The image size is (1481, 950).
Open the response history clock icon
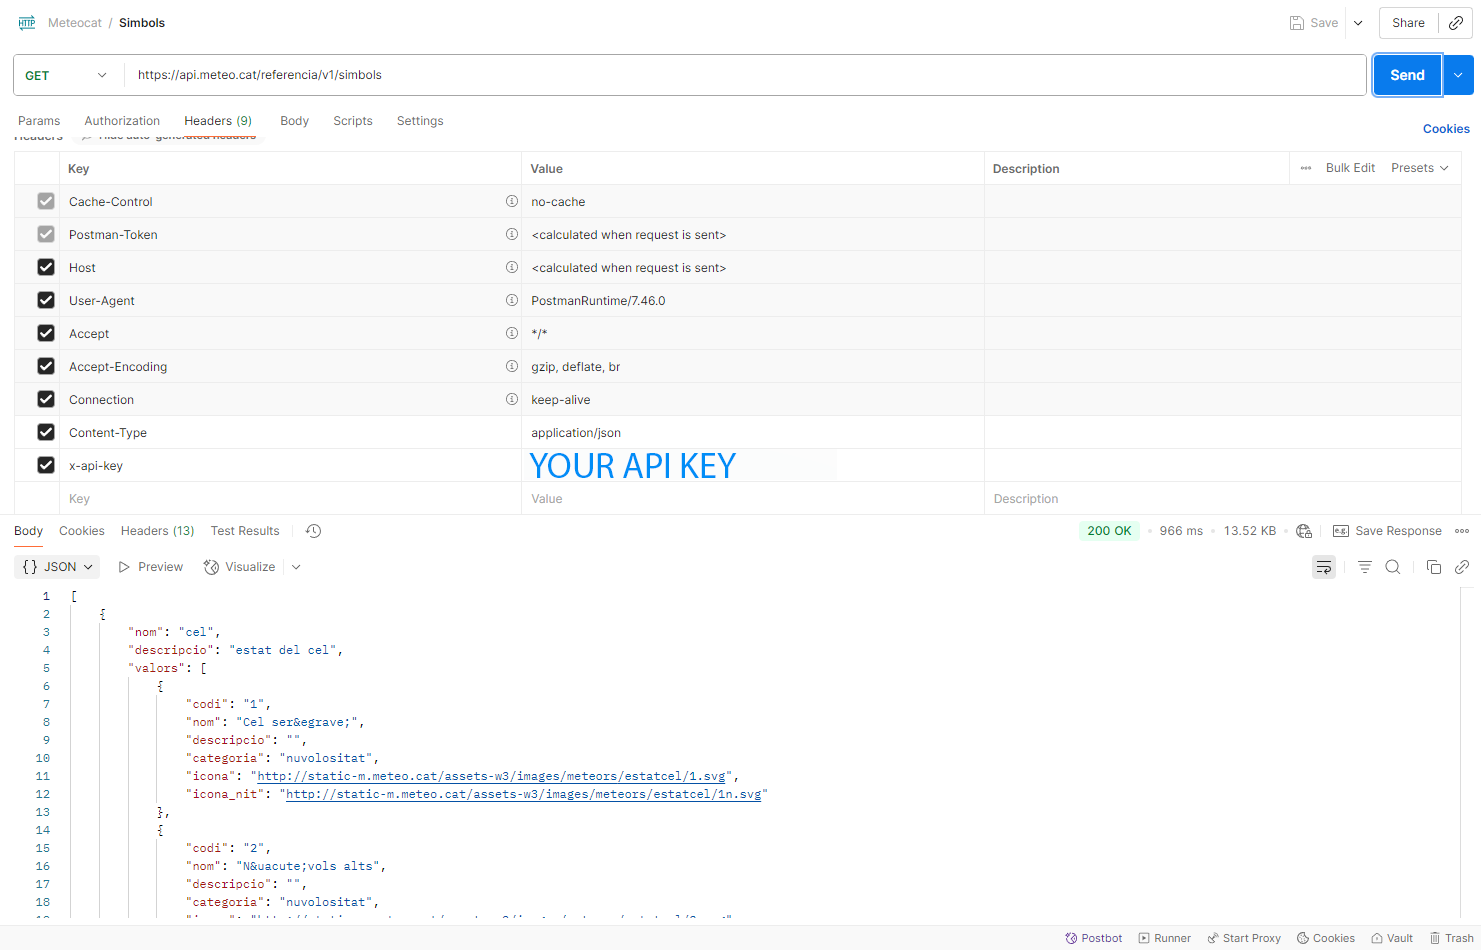click(313, 531)
